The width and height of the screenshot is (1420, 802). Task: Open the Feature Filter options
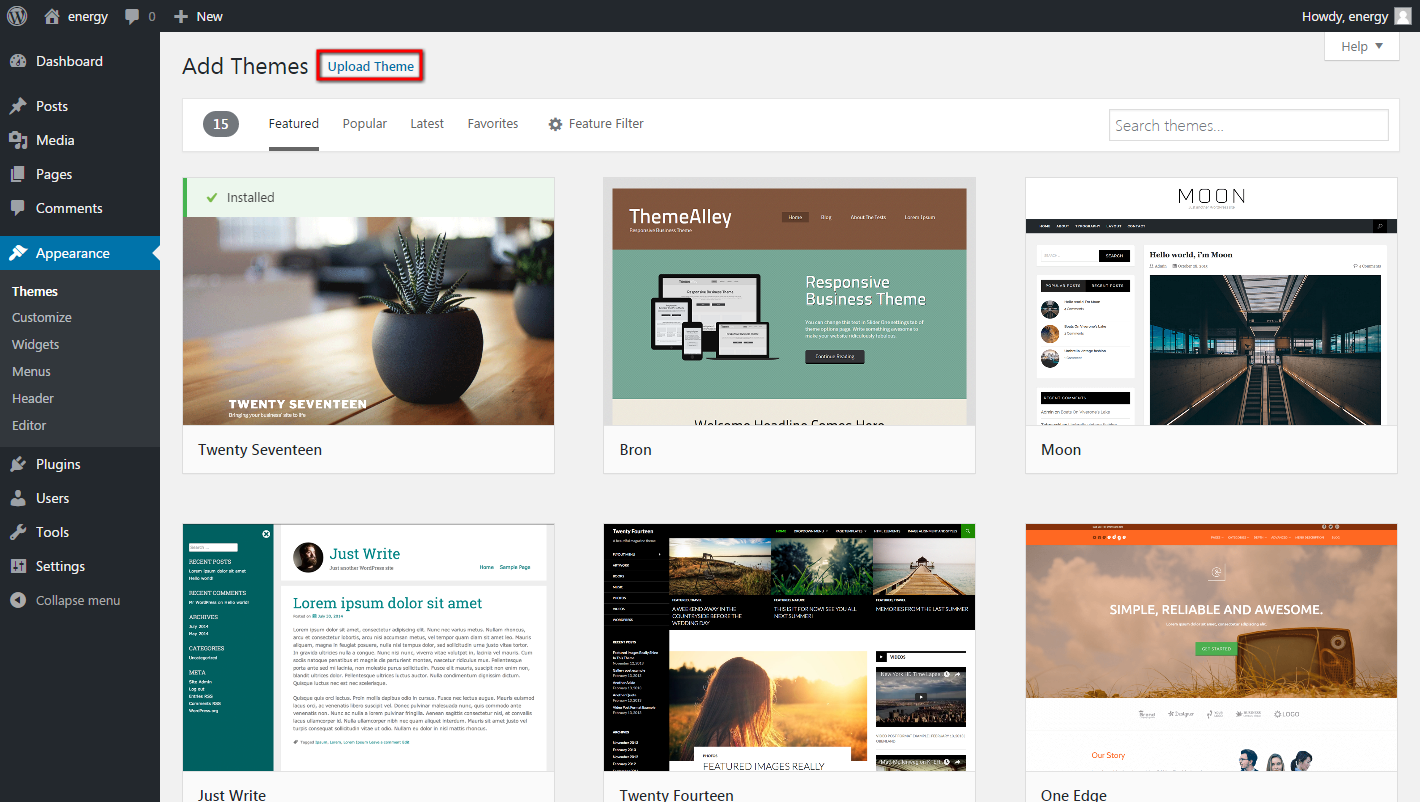[595, 124]
